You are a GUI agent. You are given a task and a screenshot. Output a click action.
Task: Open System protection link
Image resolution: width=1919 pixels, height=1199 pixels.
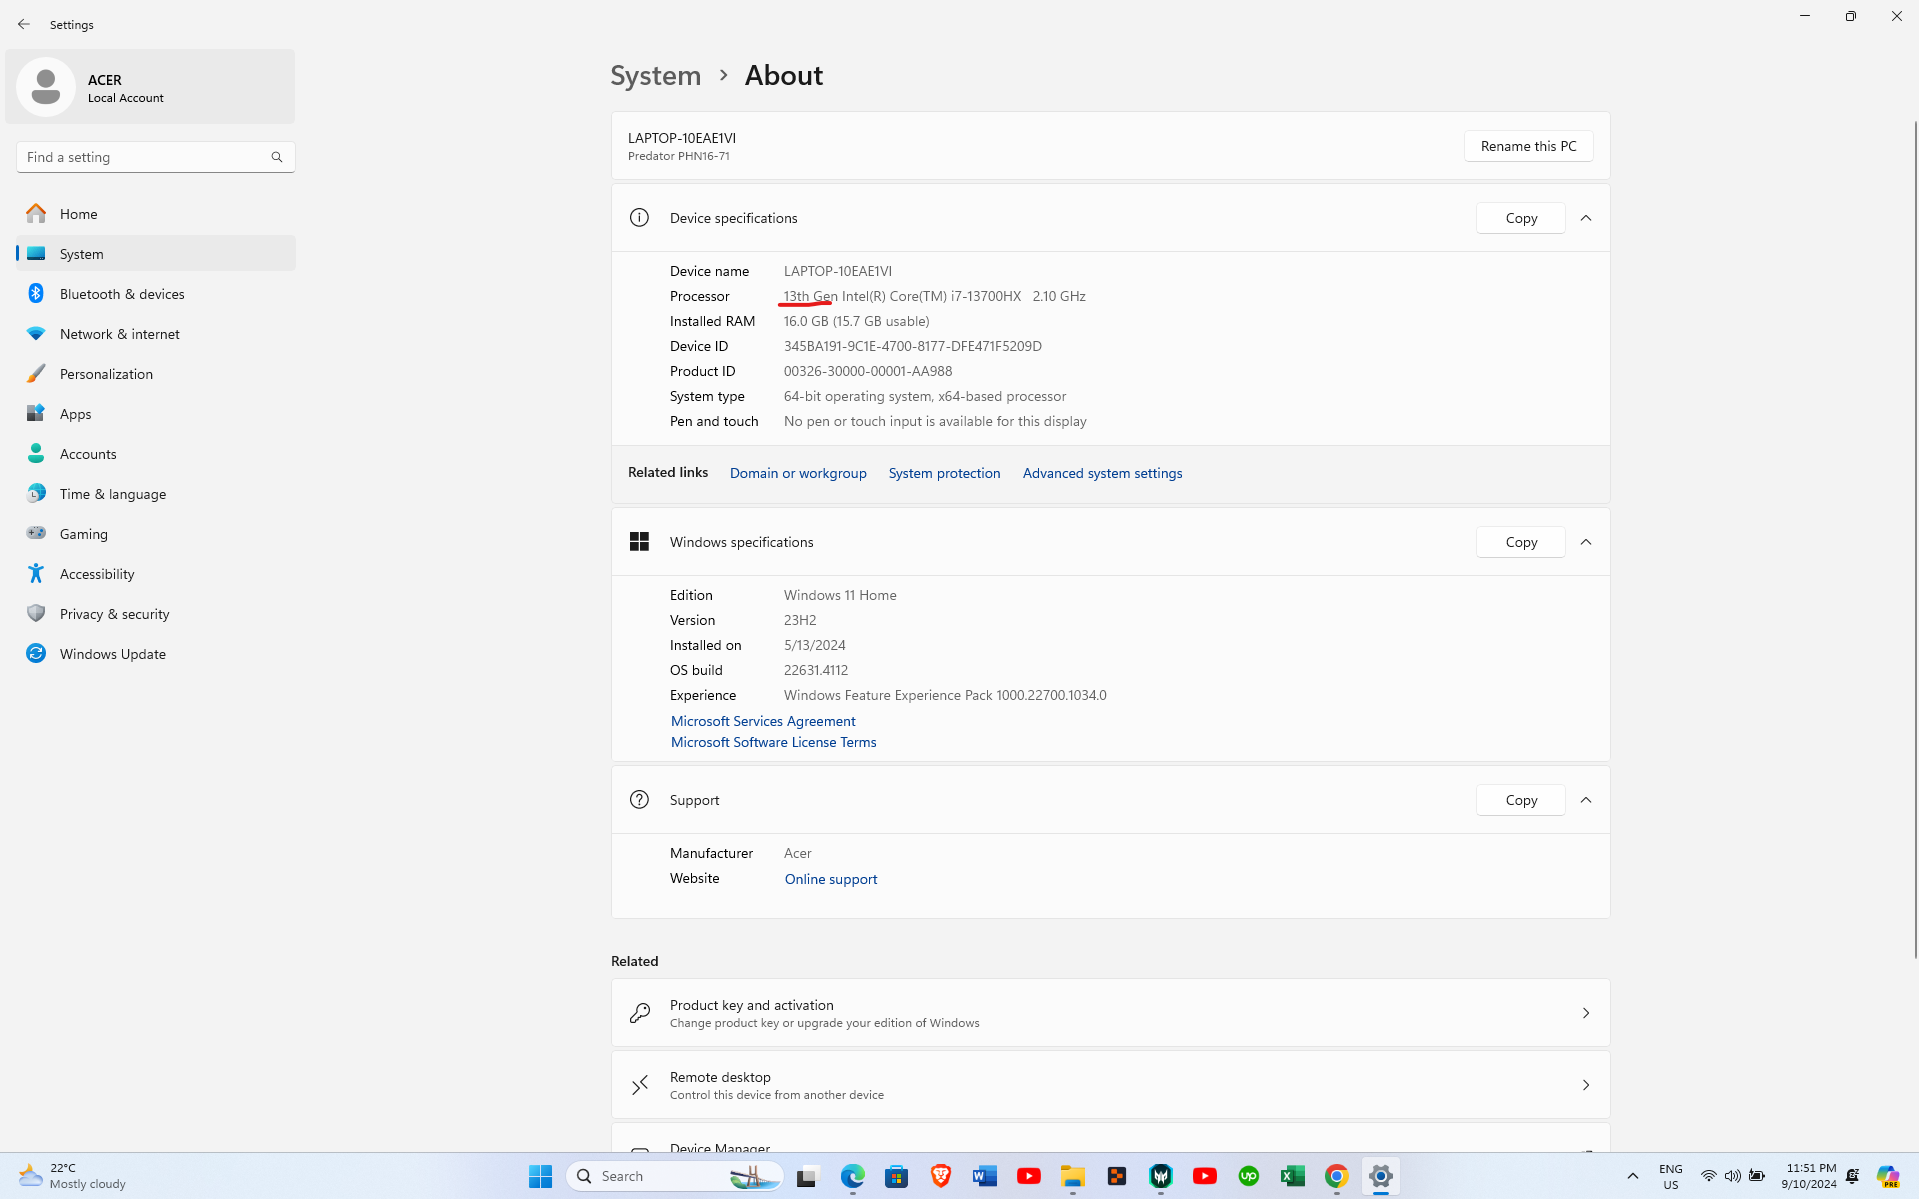[944, 473]
